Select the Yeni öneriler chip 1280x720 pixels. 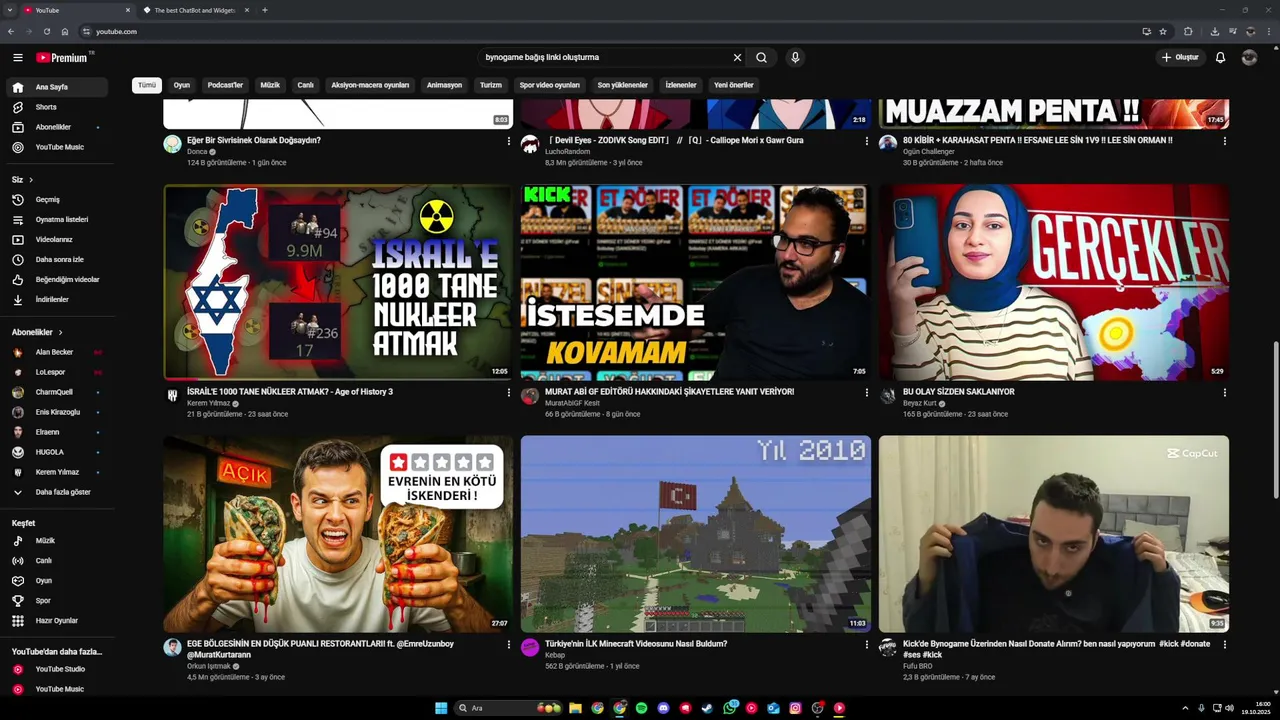pos(734,85)
